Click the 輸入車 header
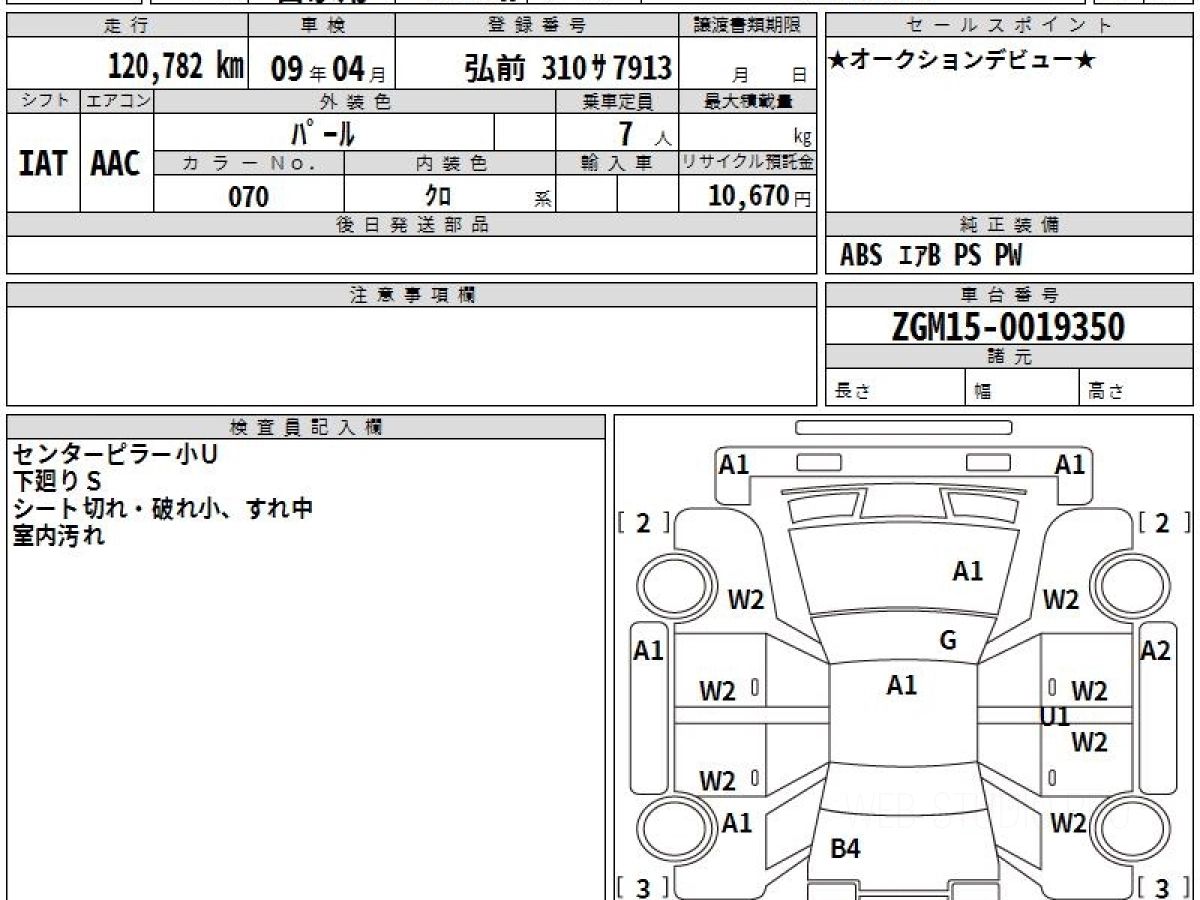The width and height of the screenshot is (1200, 900). tap(617, 164)
